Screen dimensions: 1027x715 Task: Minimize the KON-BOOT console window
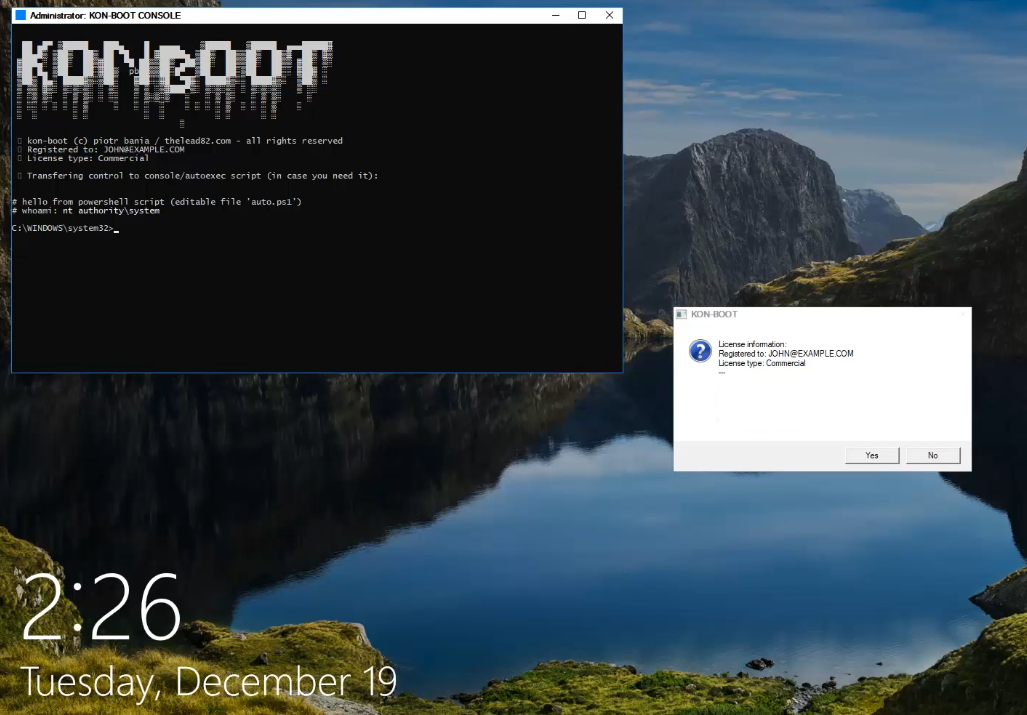(555, 16)
